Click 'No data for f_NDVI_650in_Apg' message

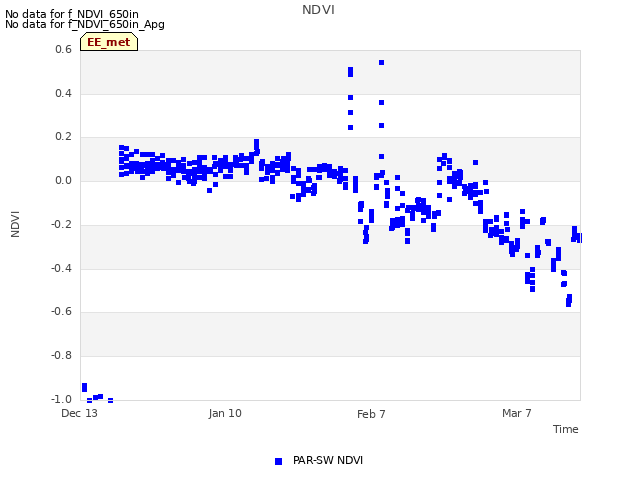(x=85, y=24)
